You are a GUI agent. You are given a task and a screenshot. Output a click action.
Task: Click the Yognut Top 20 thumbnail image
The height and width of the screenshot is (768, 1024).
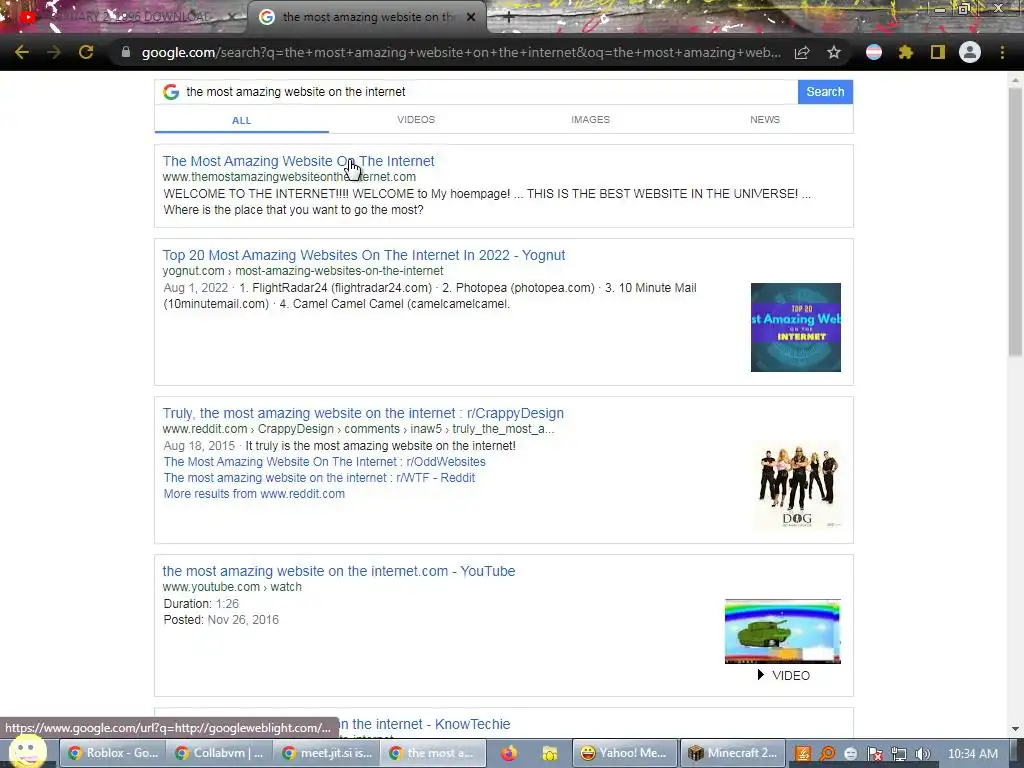pyautogui.click(x=795, y=327)
